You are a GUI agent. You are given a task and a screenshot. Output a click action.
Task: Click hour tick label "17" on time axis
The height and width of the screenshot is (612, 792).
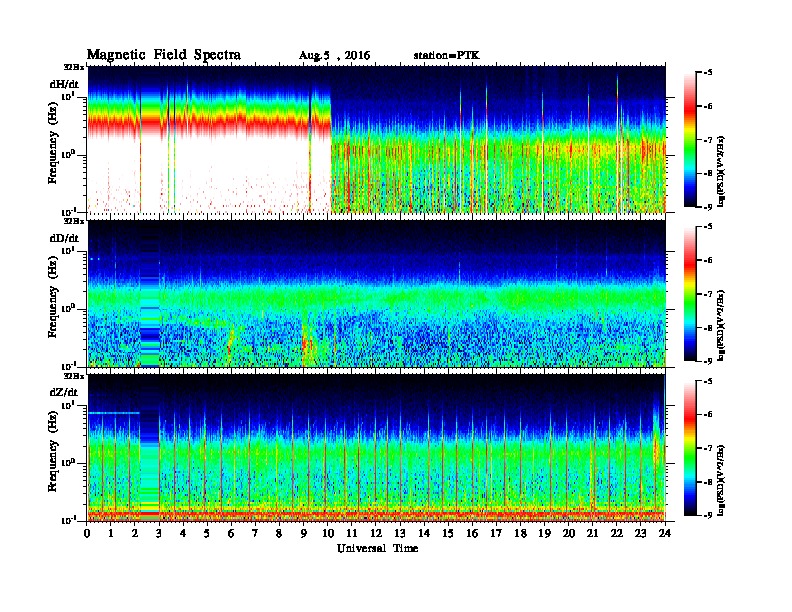496,534
